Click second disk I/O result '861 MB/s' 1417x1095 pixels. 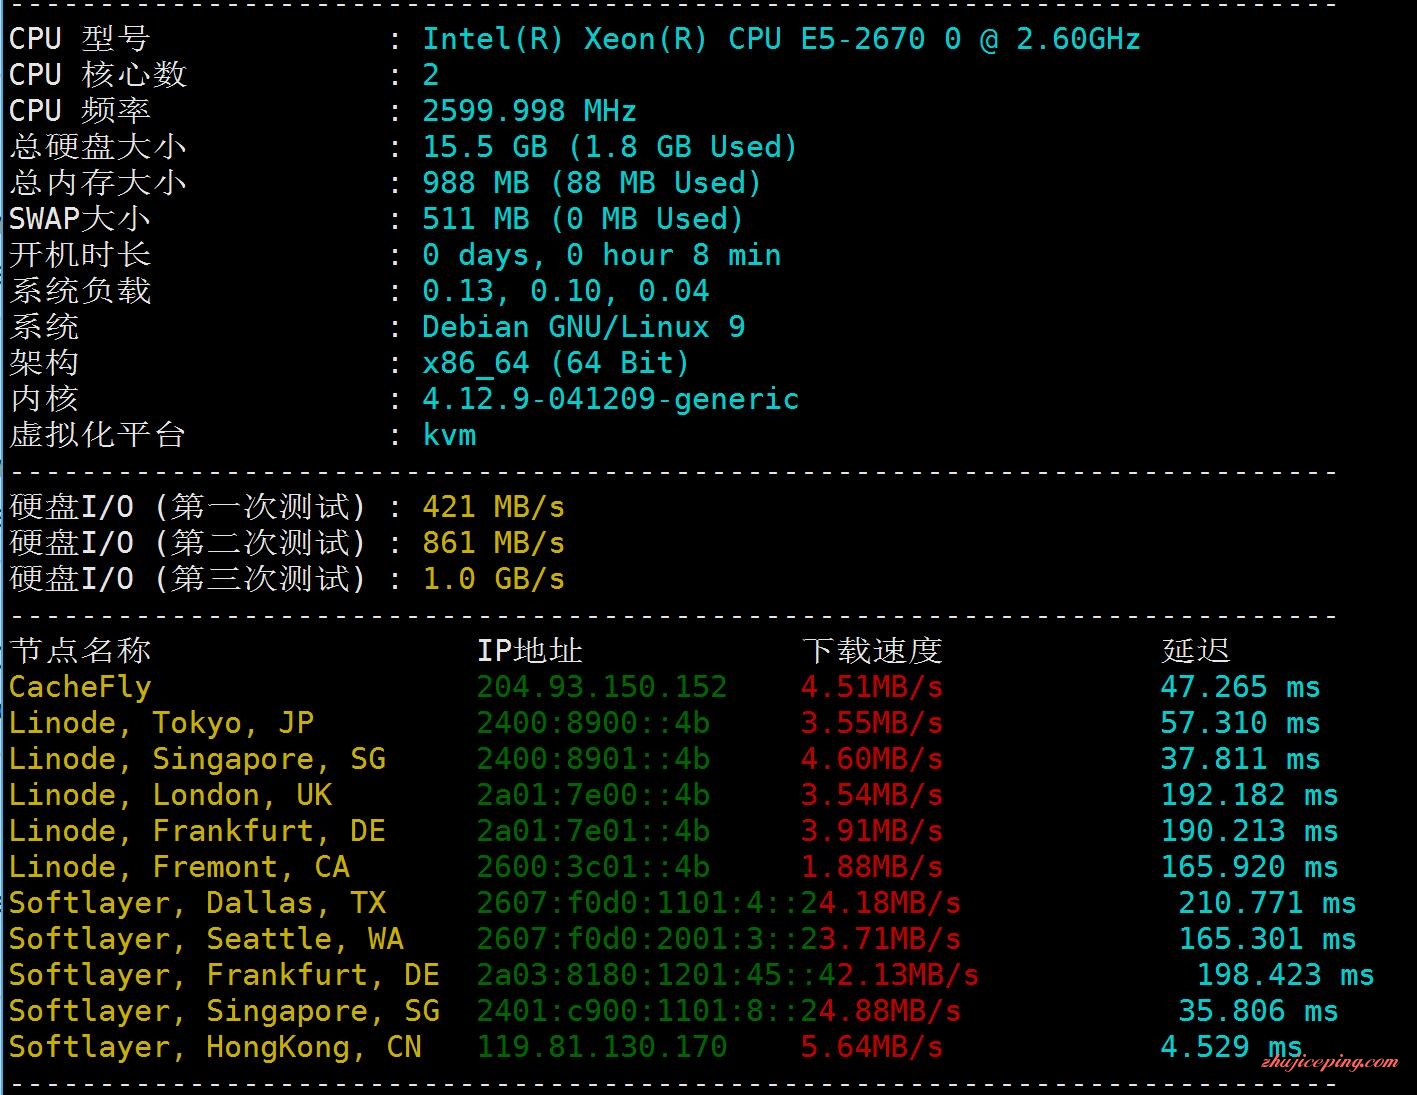(x=493, y=543)
